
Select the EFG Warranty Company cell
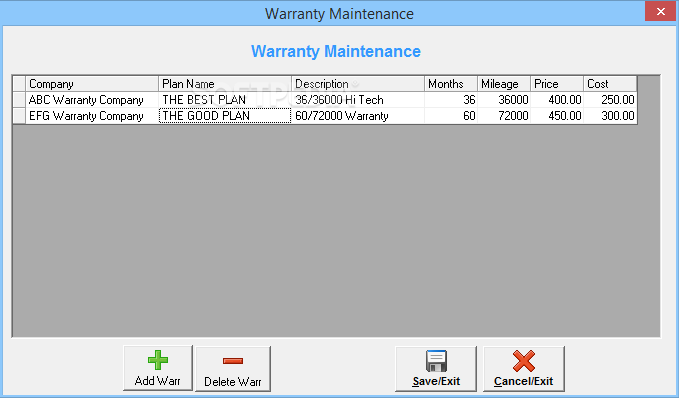92,116
